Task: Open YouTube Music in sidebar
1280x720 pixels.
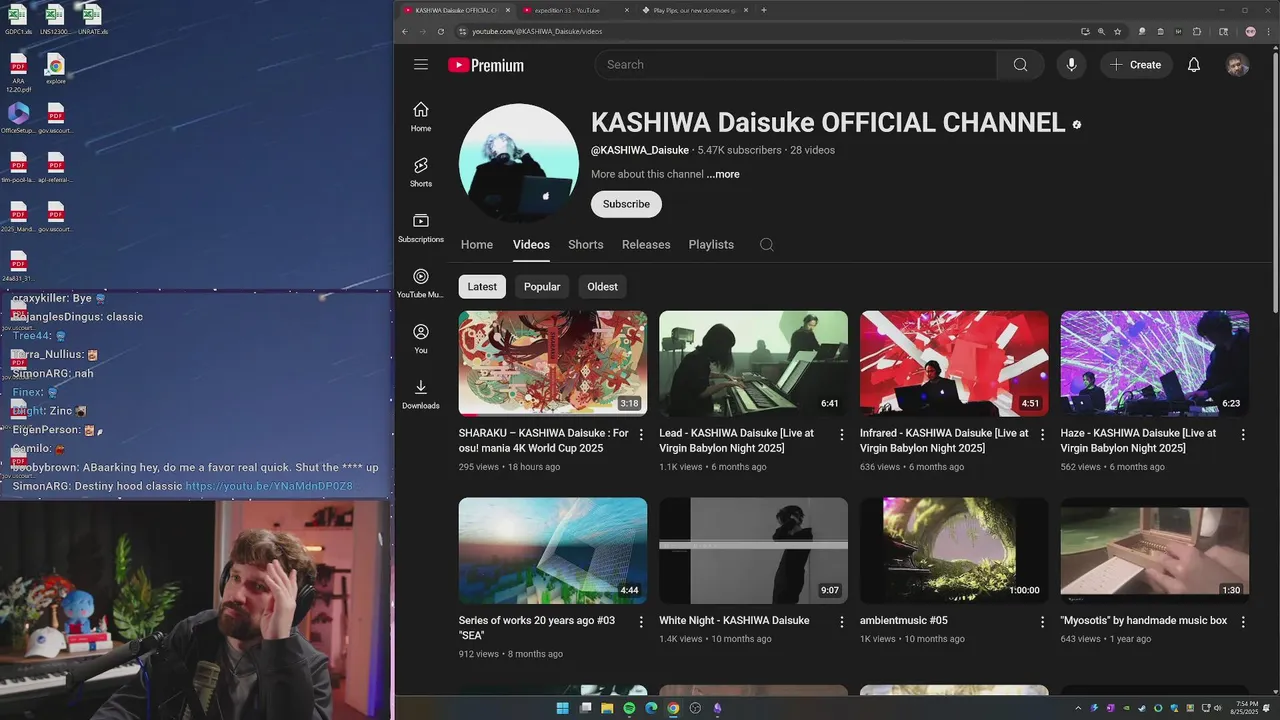Action: click(x=421, y=283)
